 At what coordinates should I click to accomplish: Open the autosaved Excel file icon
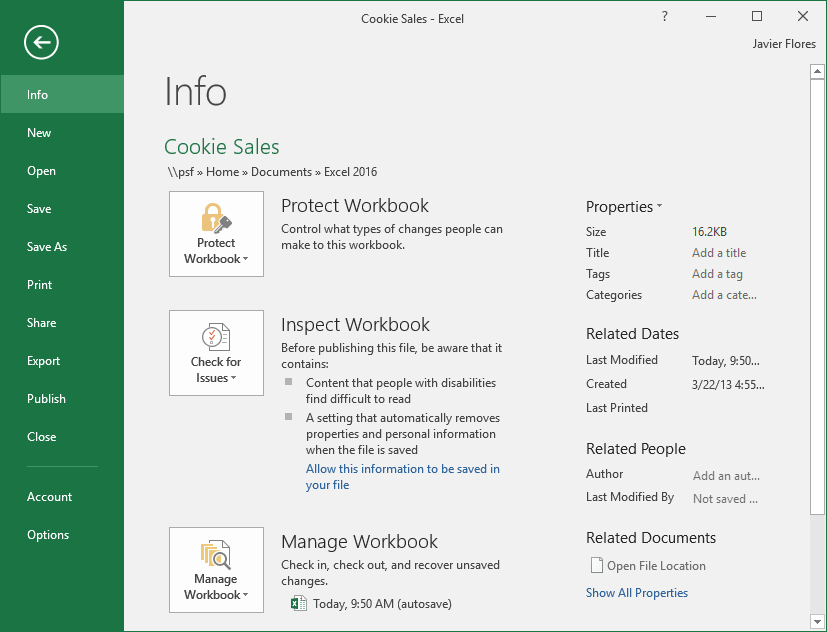298,603
